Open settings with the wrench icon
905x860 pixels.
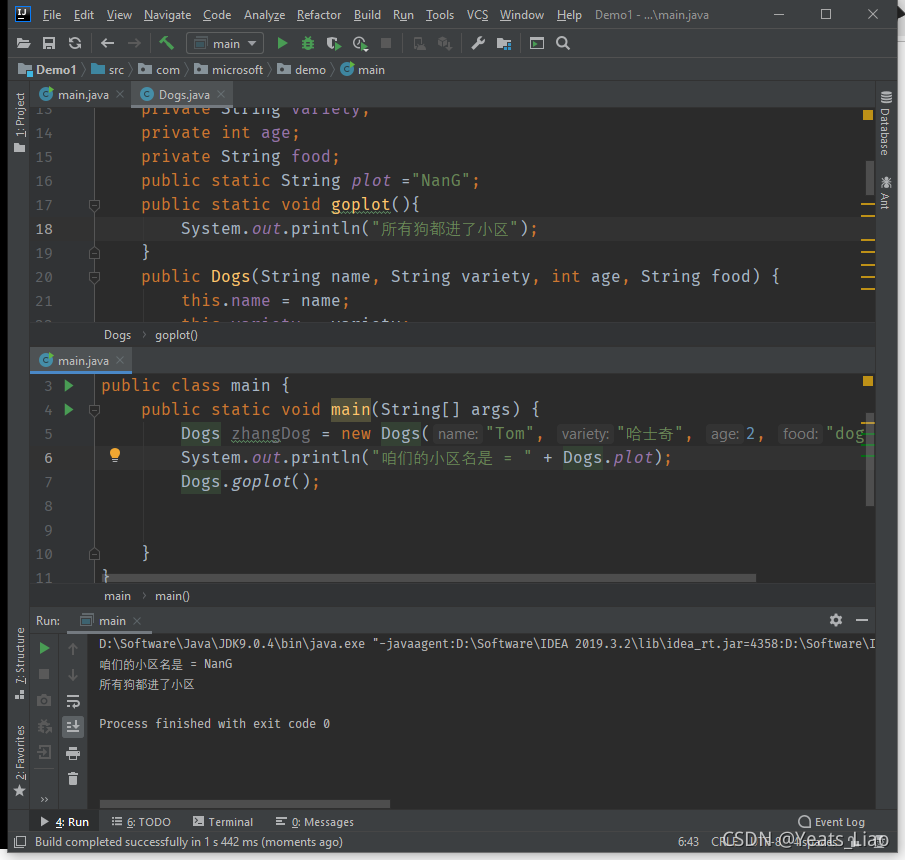pyautogui.click(x=477, y=43)
